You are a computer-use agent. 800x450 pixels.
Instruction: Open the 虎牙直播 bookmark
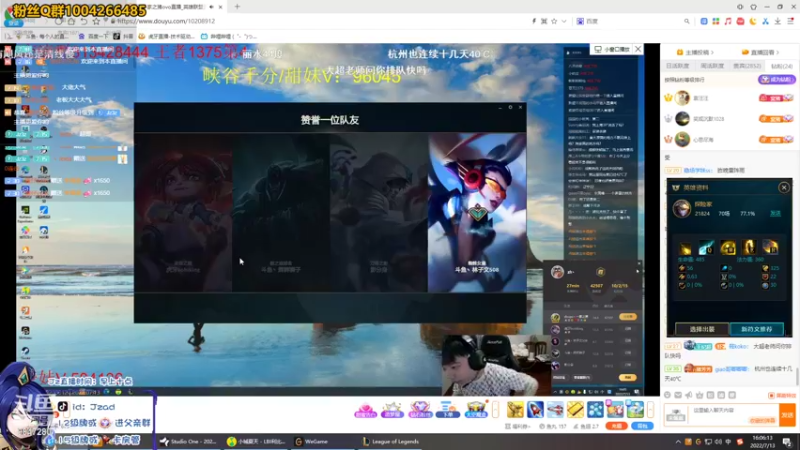167,37
